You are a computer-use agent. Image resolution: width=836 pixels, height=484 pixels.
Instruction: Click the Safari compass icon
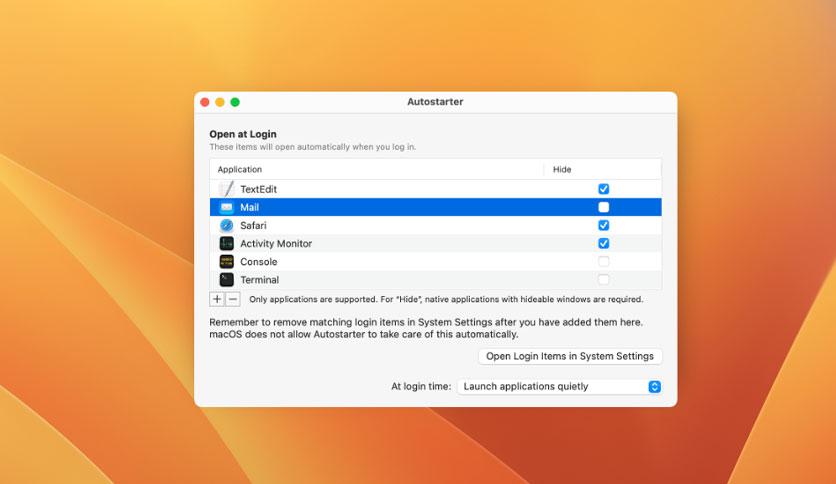point(227,225)
